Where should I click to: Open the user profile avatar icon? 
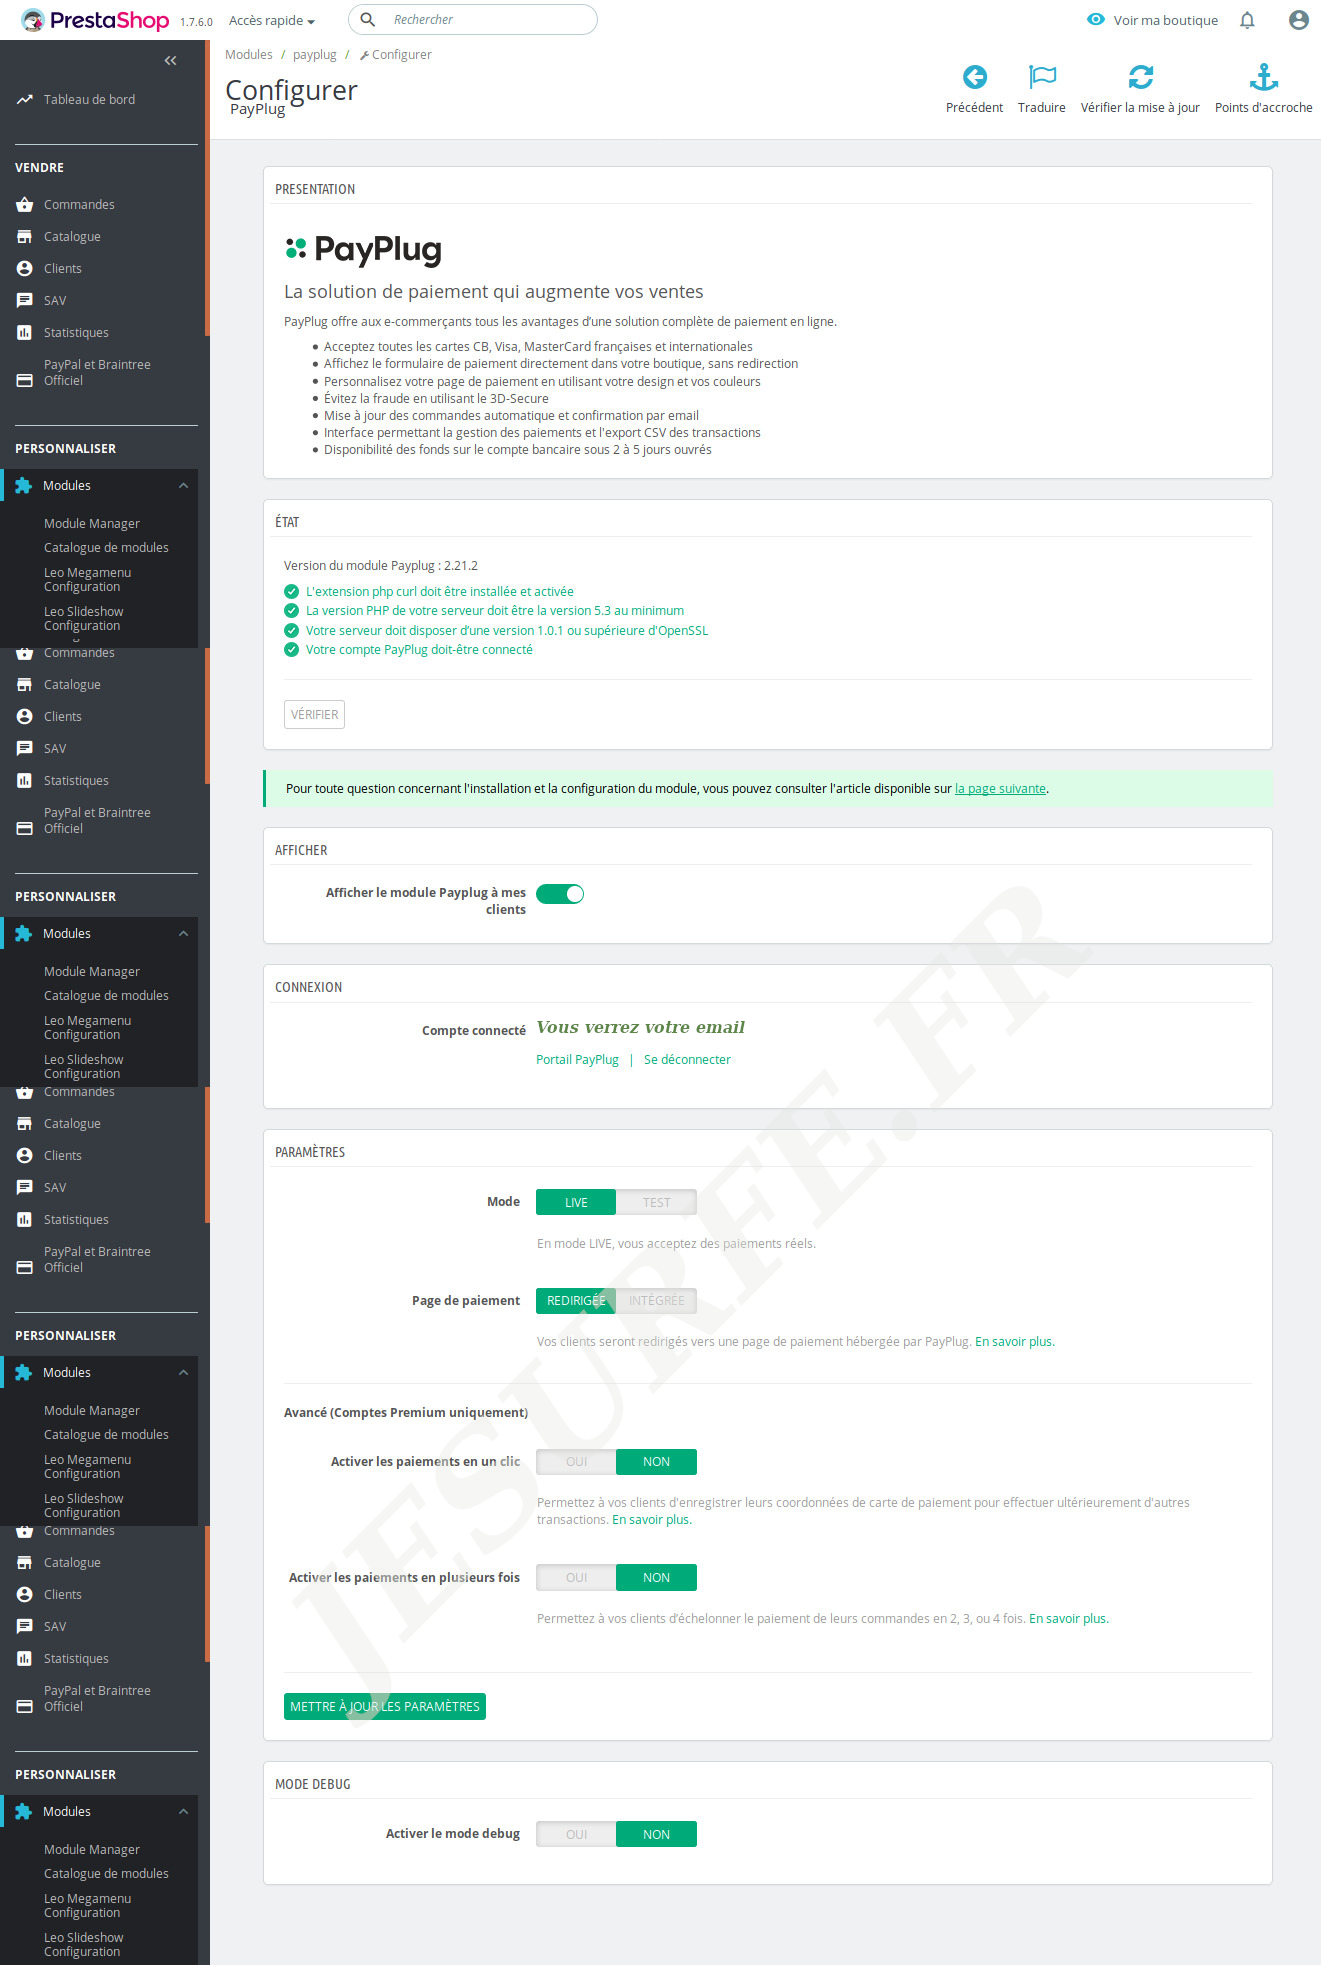[x=1298, y=20]
